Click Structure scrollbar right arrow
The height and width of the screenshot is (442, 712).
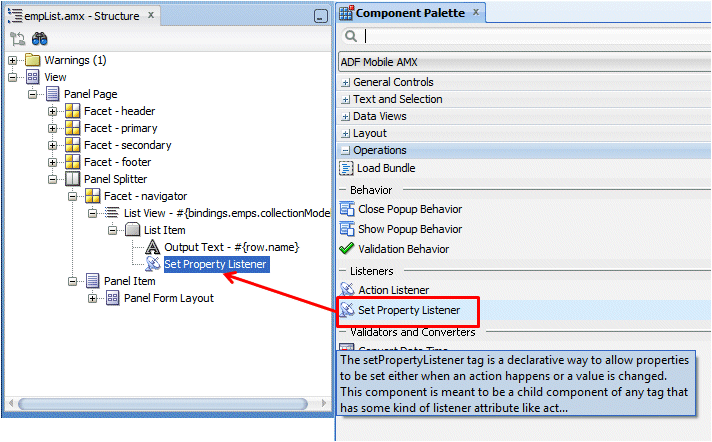[x=323, y=403]
